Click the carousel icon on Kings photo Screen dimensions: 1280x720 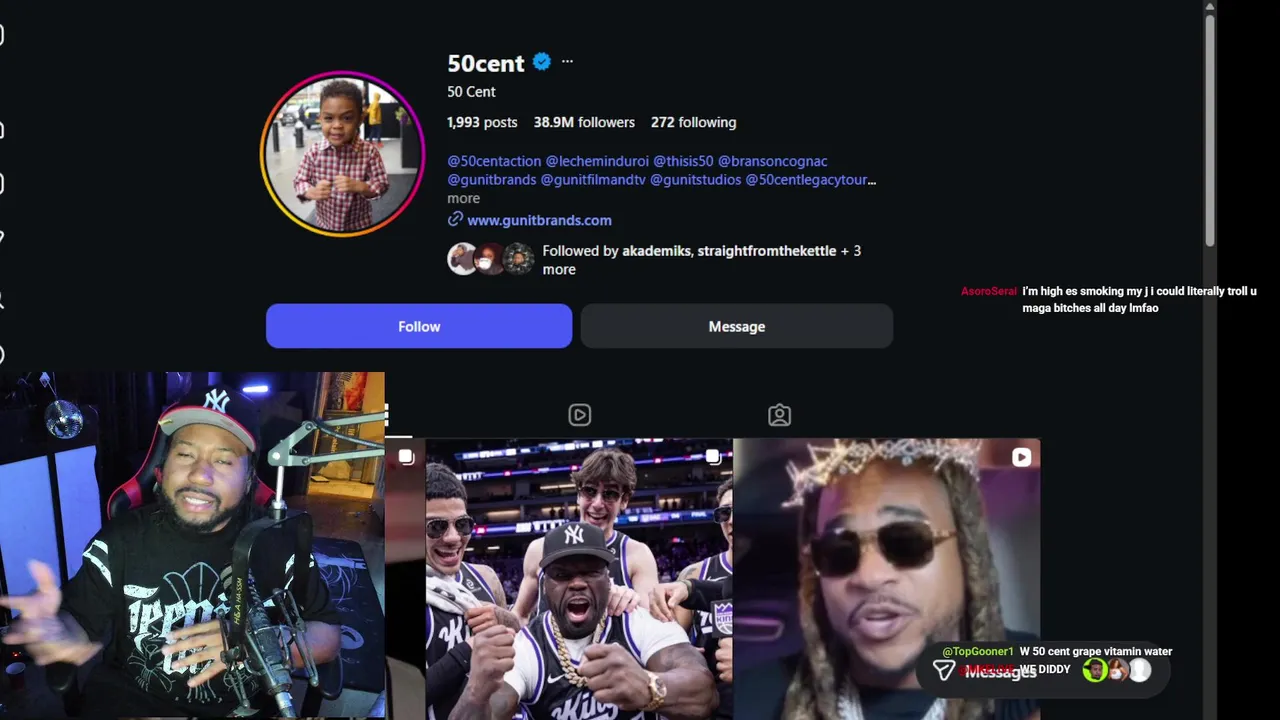click(712, 457)
